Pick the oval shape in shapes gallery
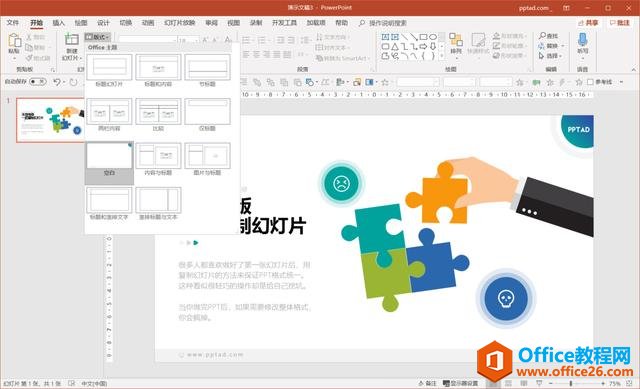640x389 pixels. pos(433,37)
